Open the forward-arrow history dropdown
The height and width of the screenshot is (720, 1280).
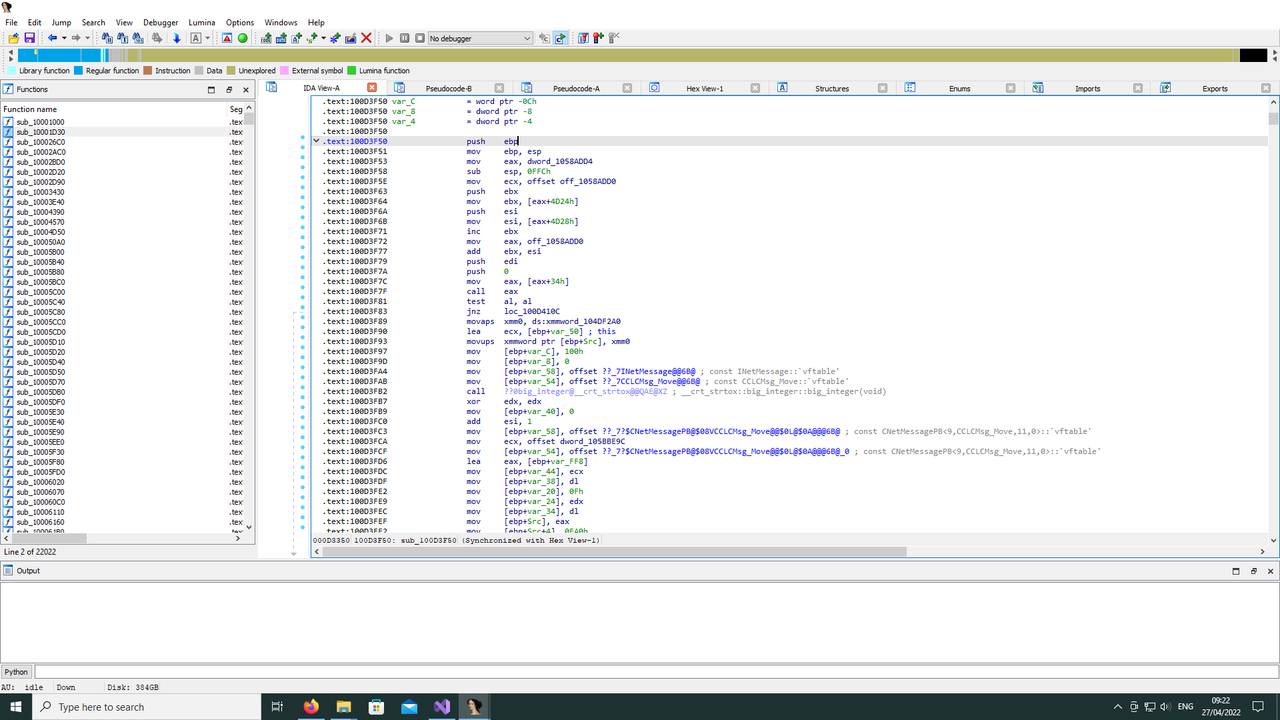[x=88, y=38]
